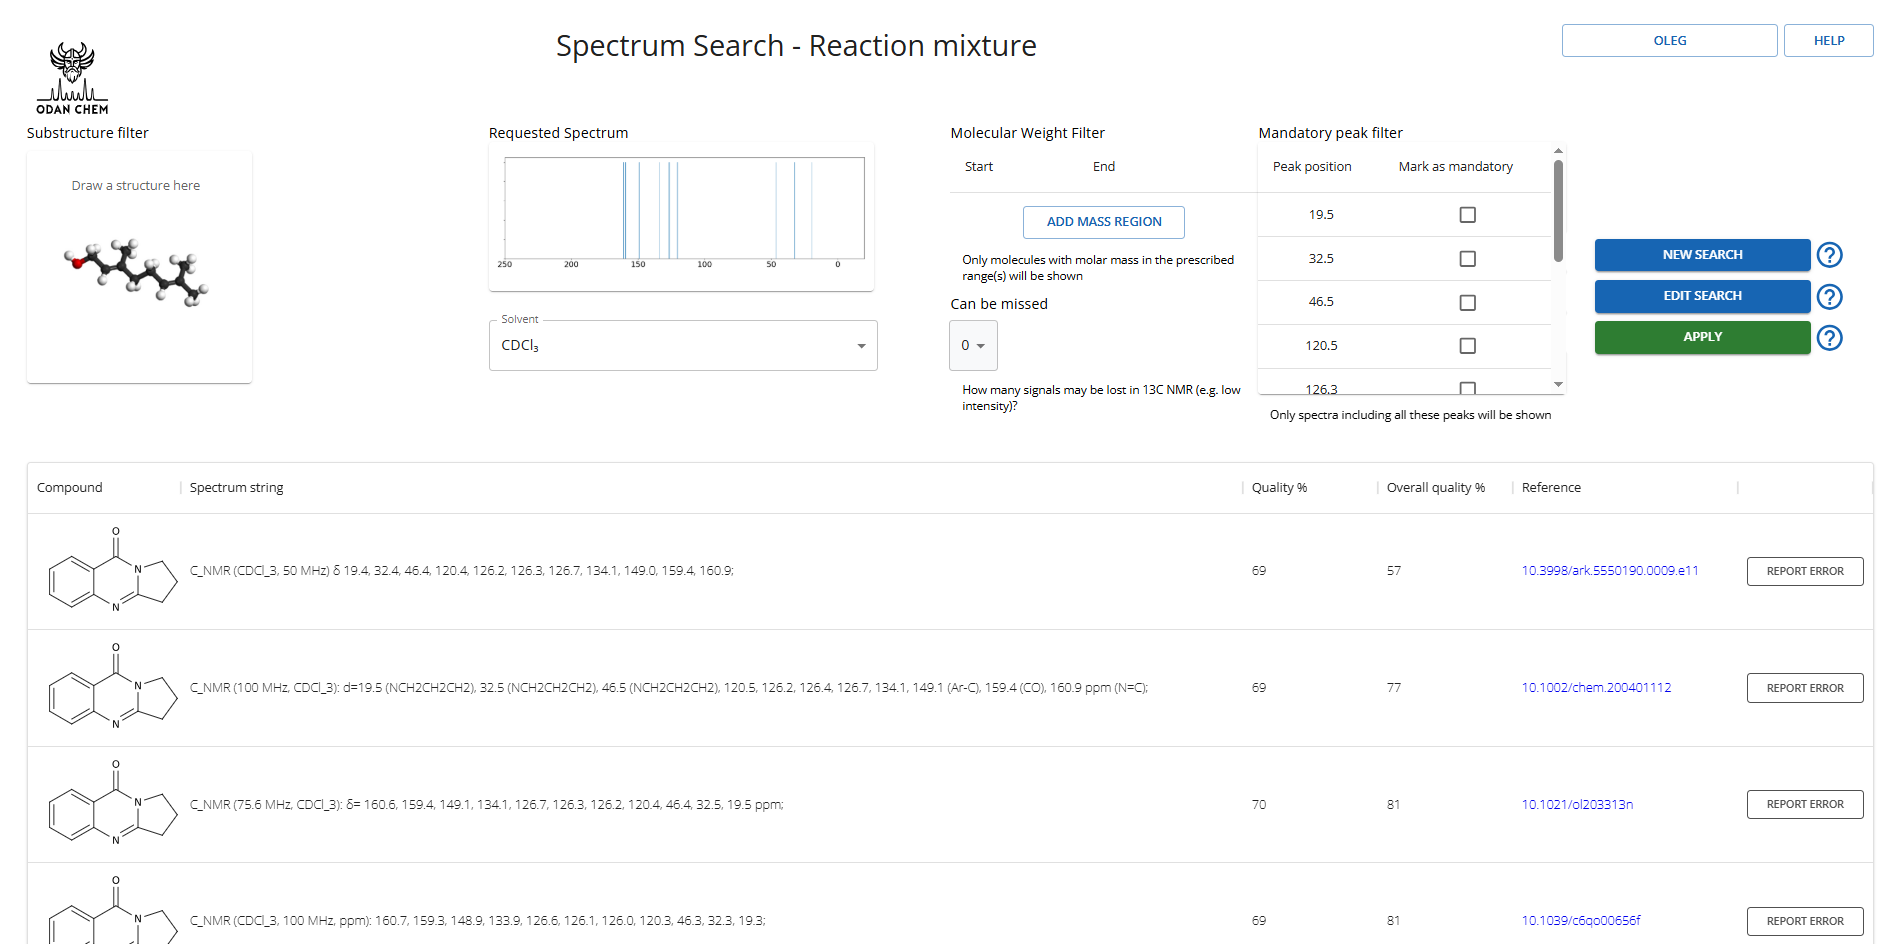This screenshot has width=1886, height=944.
Task: Open help icon beside New Search
Action: point(1829,255)
